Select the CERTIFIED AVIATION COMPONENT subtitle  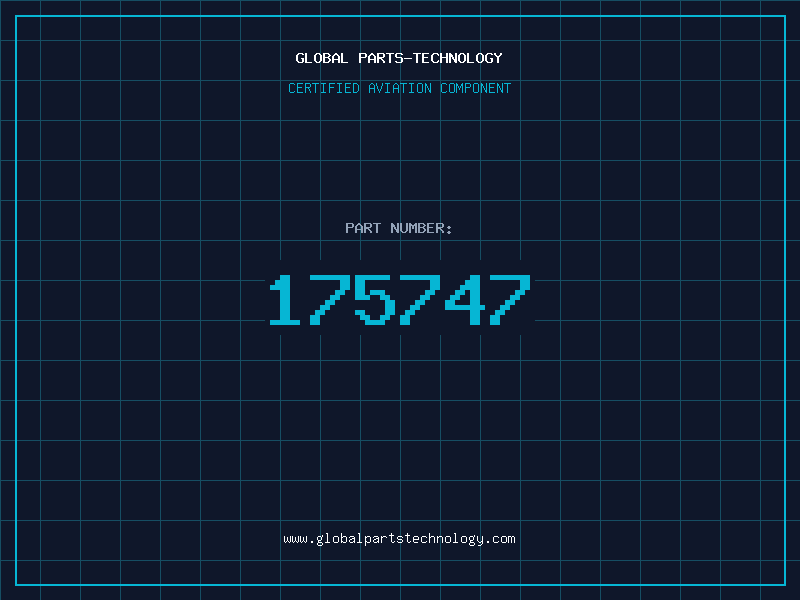399,88
